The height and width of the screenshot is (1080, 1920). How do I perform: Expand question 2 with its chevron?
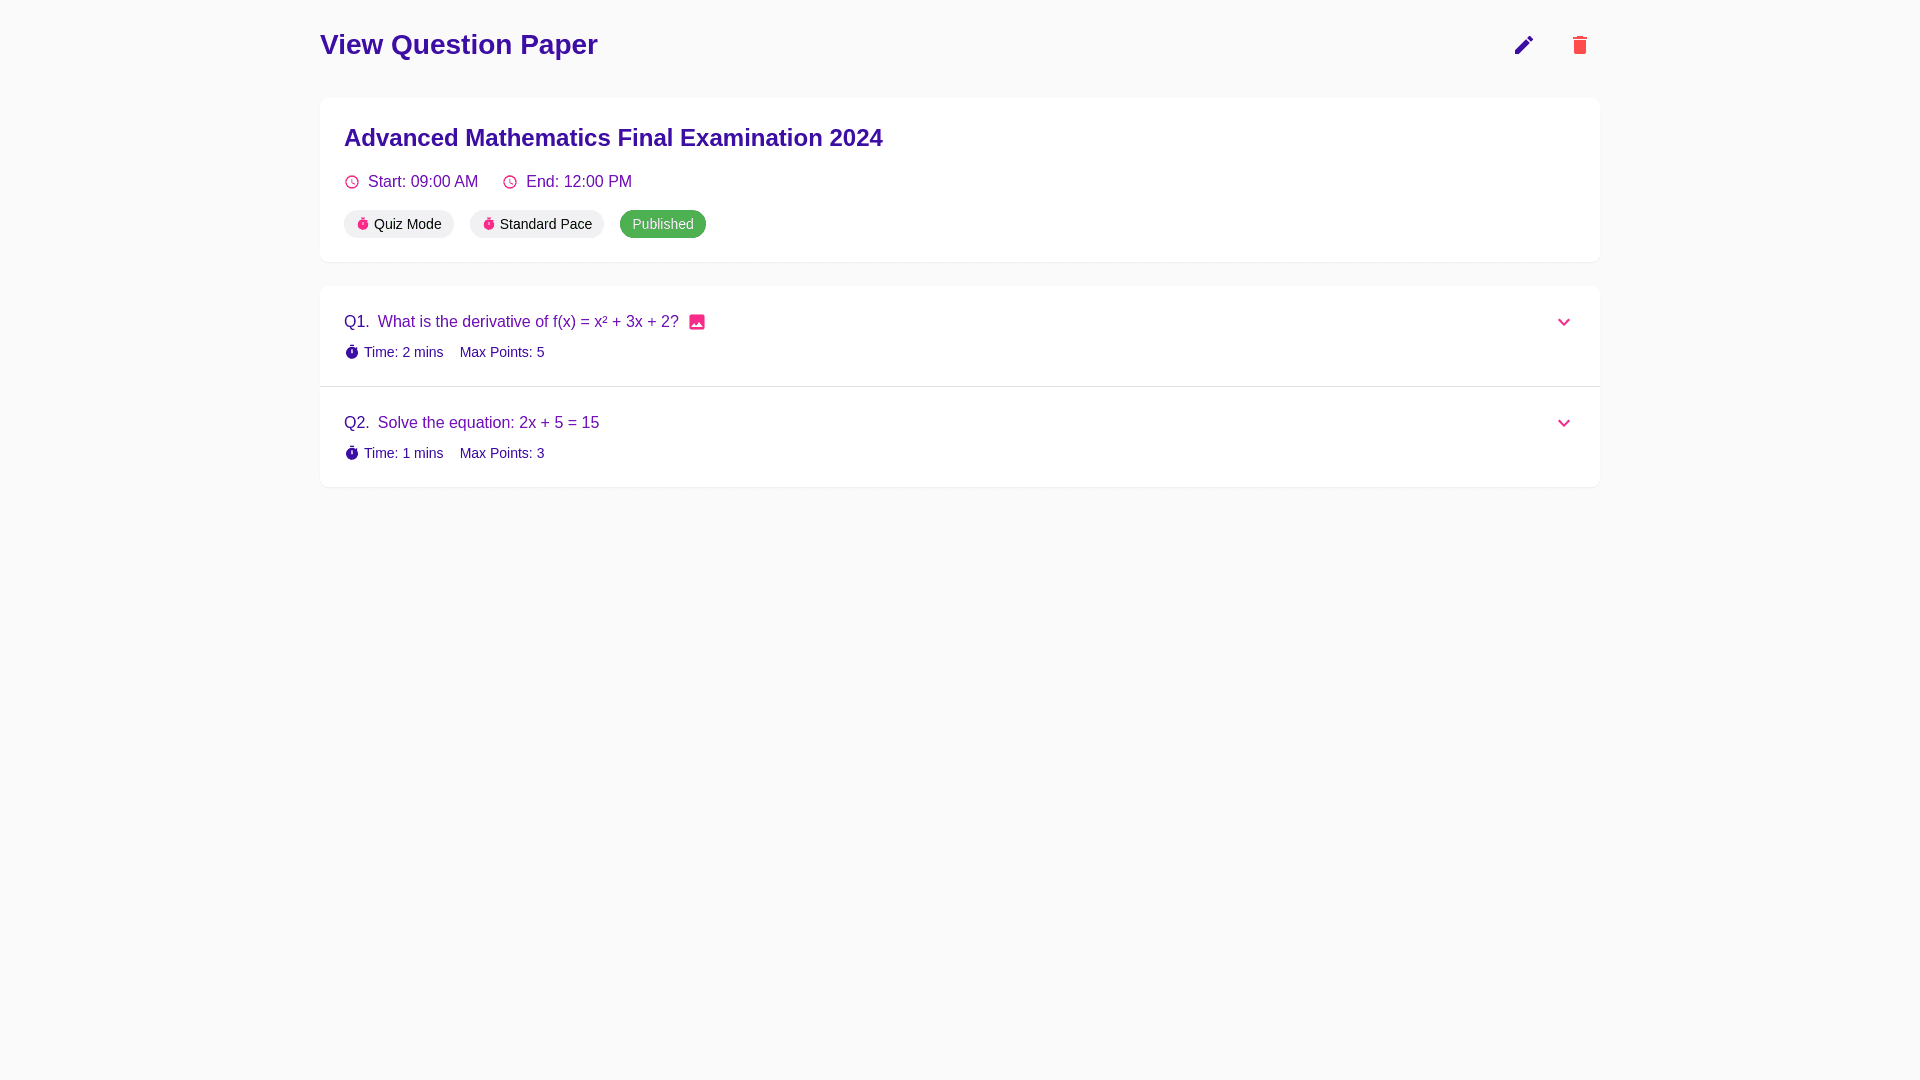[1563, 423]
